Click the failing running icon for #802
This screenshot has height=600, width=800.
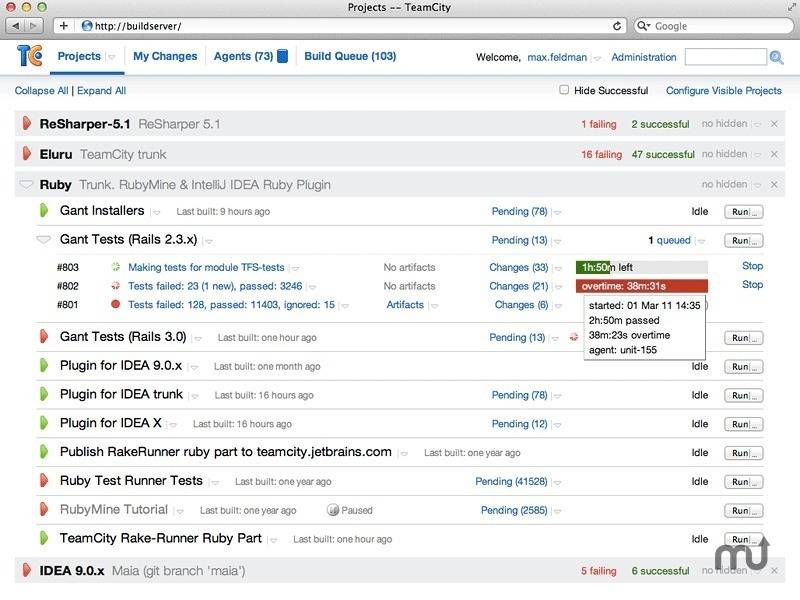(116, 286)
